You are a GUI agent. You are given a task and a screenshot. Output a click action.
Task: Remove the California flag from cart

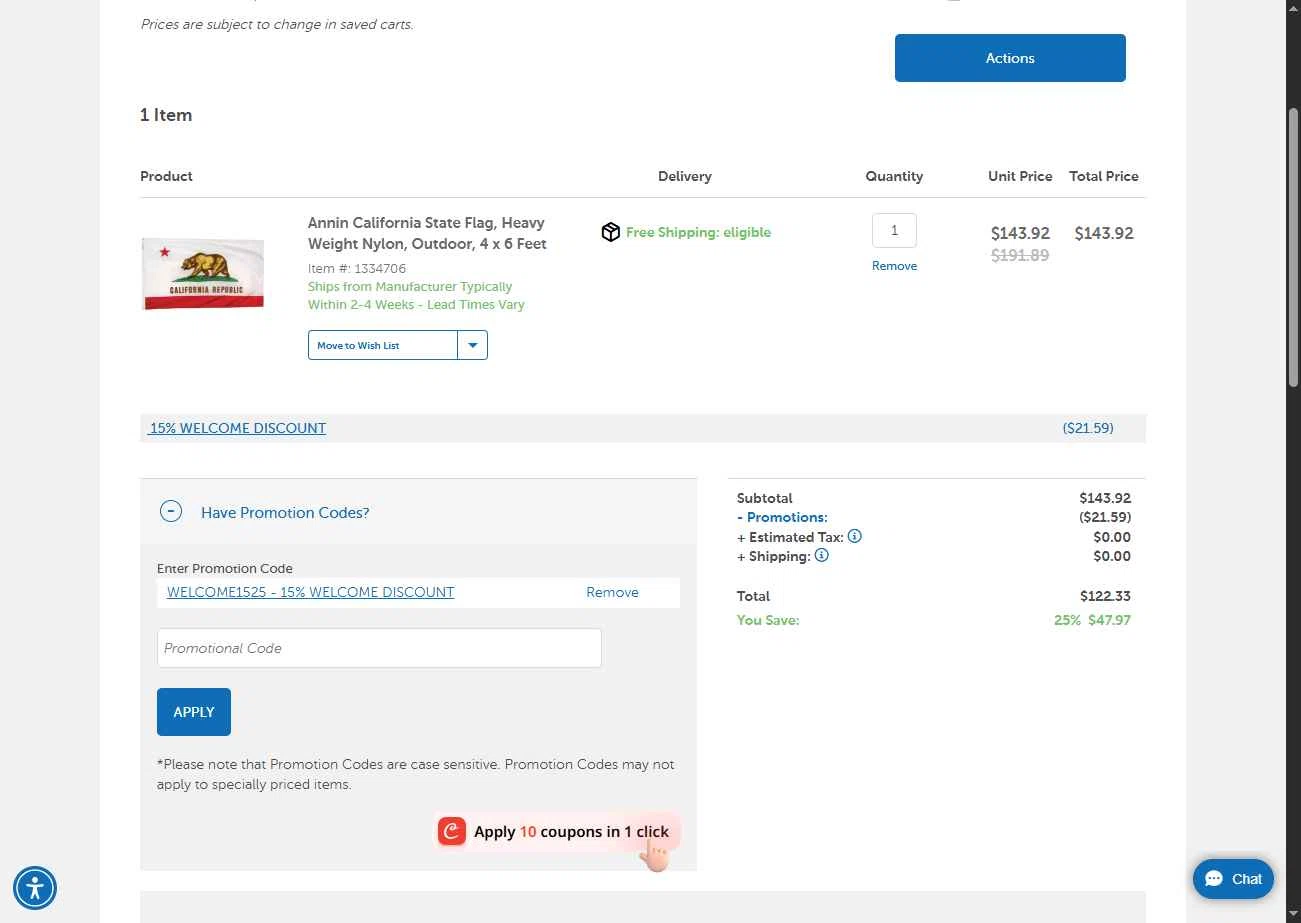894,266
